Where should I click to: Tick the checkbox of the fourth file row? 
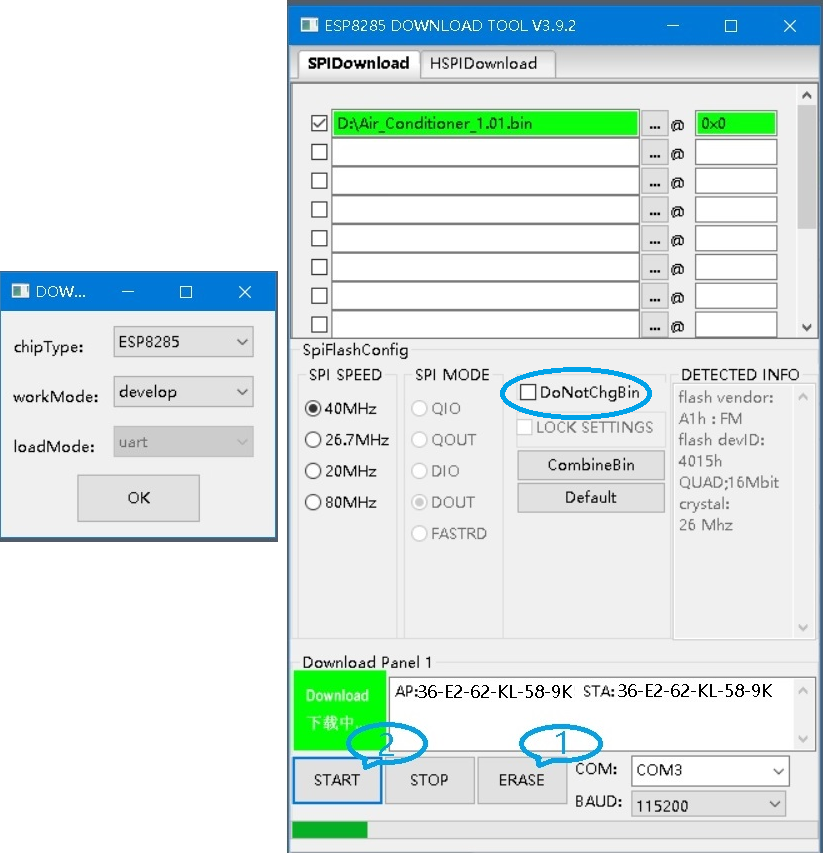tap(319, 209)
